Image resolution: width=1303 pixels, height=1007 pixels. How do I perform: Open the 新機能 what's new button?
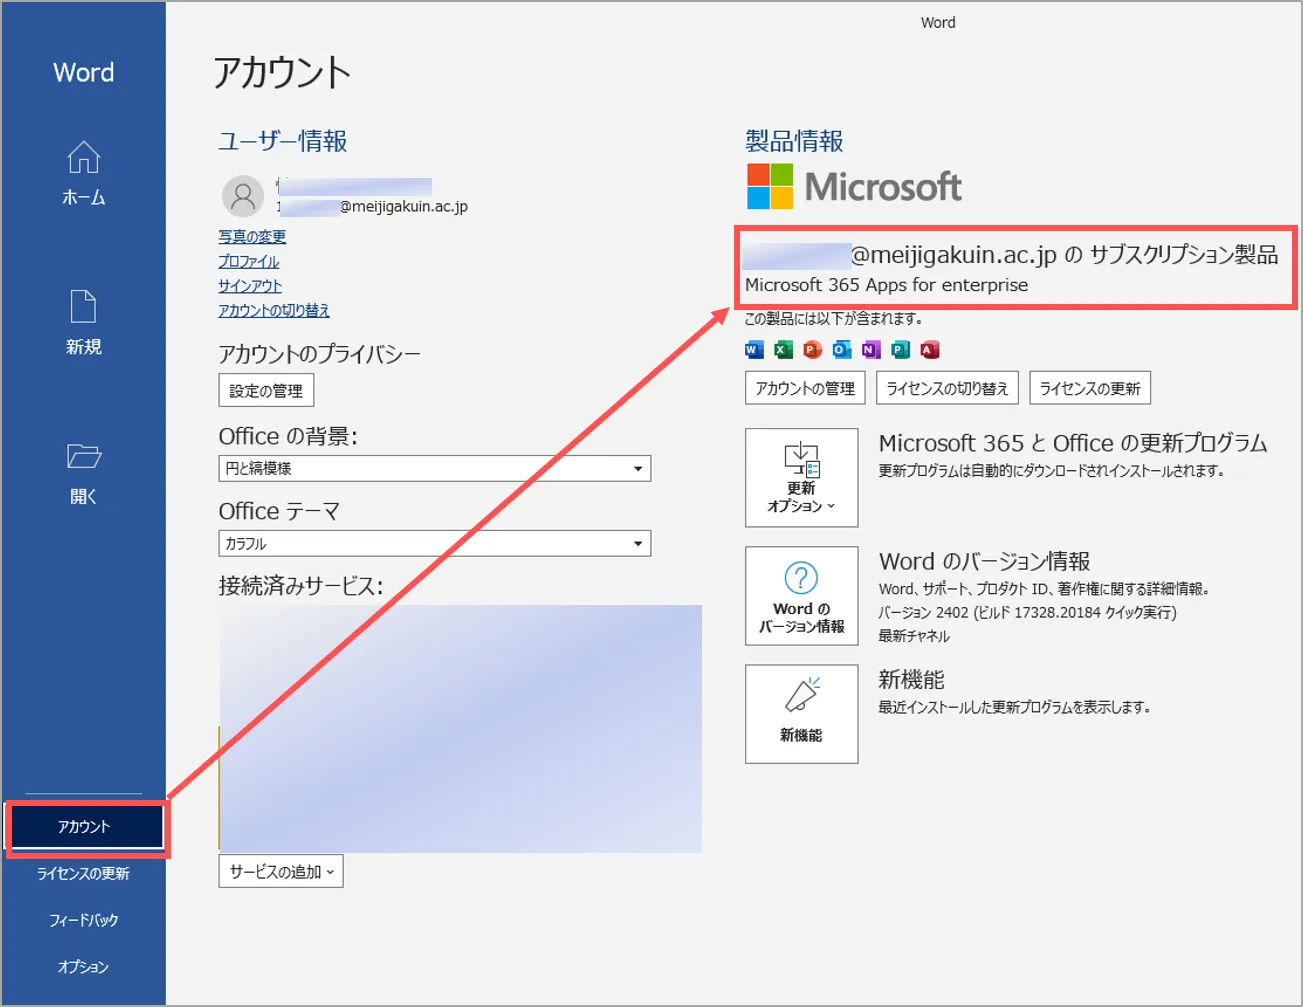801,714
